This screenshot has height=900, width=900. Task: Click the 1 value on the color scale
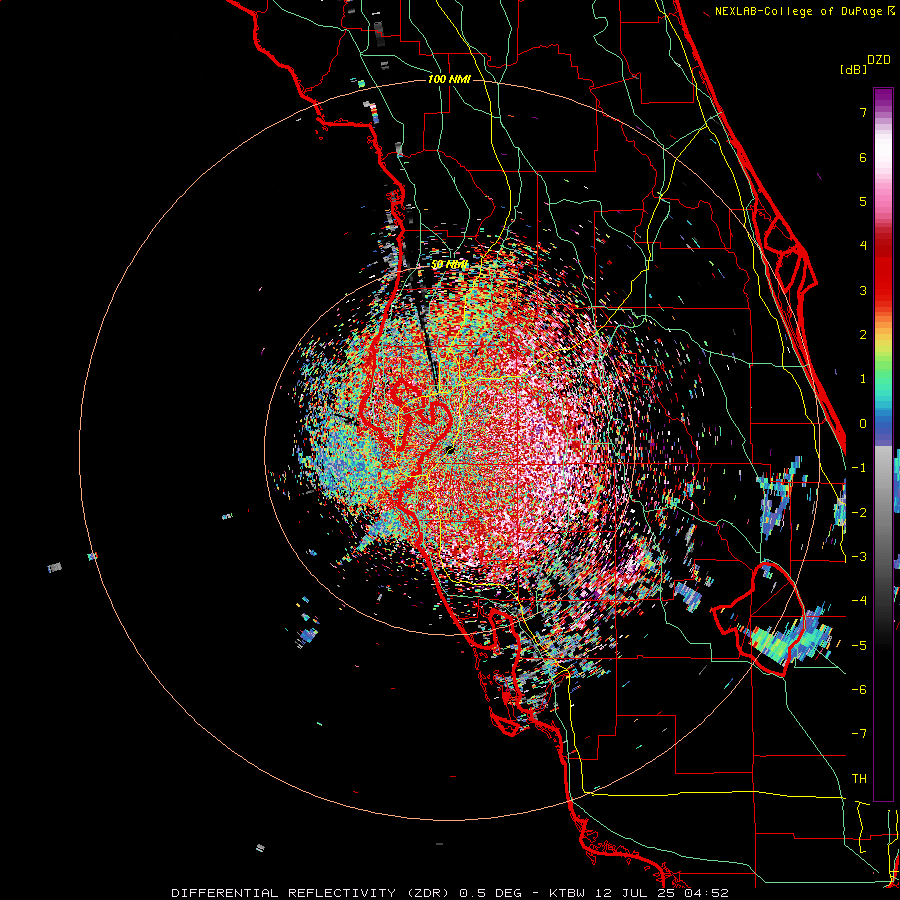tap(863, 379)
